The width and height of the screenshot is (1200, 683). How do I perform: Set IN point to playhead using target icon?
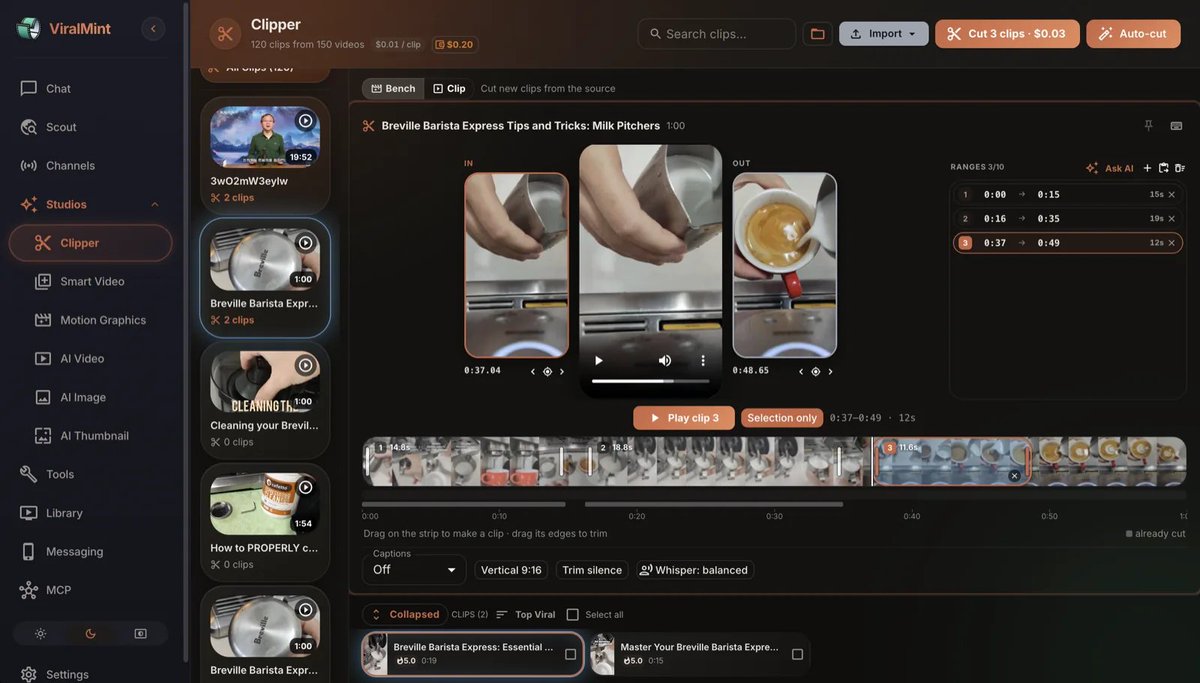[547, 371]
